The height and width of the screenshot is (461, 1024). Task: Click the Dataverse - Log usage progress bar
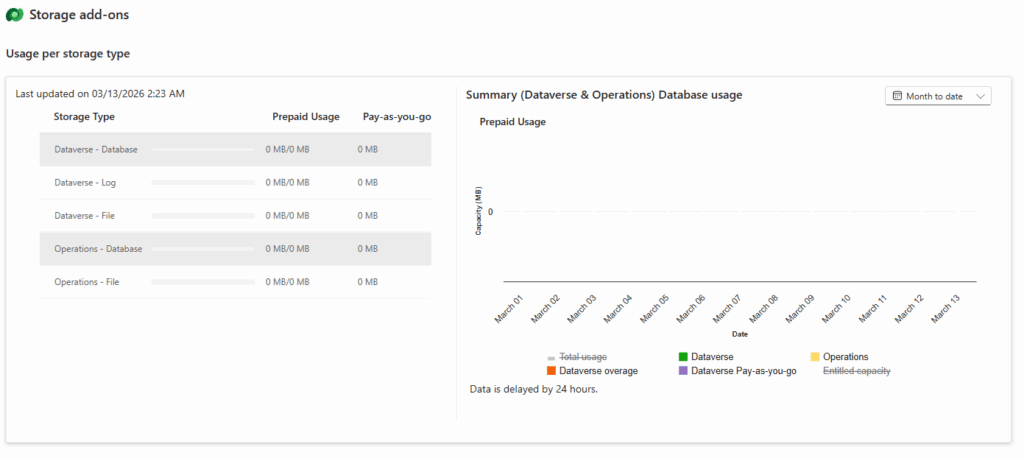(203, 183)
